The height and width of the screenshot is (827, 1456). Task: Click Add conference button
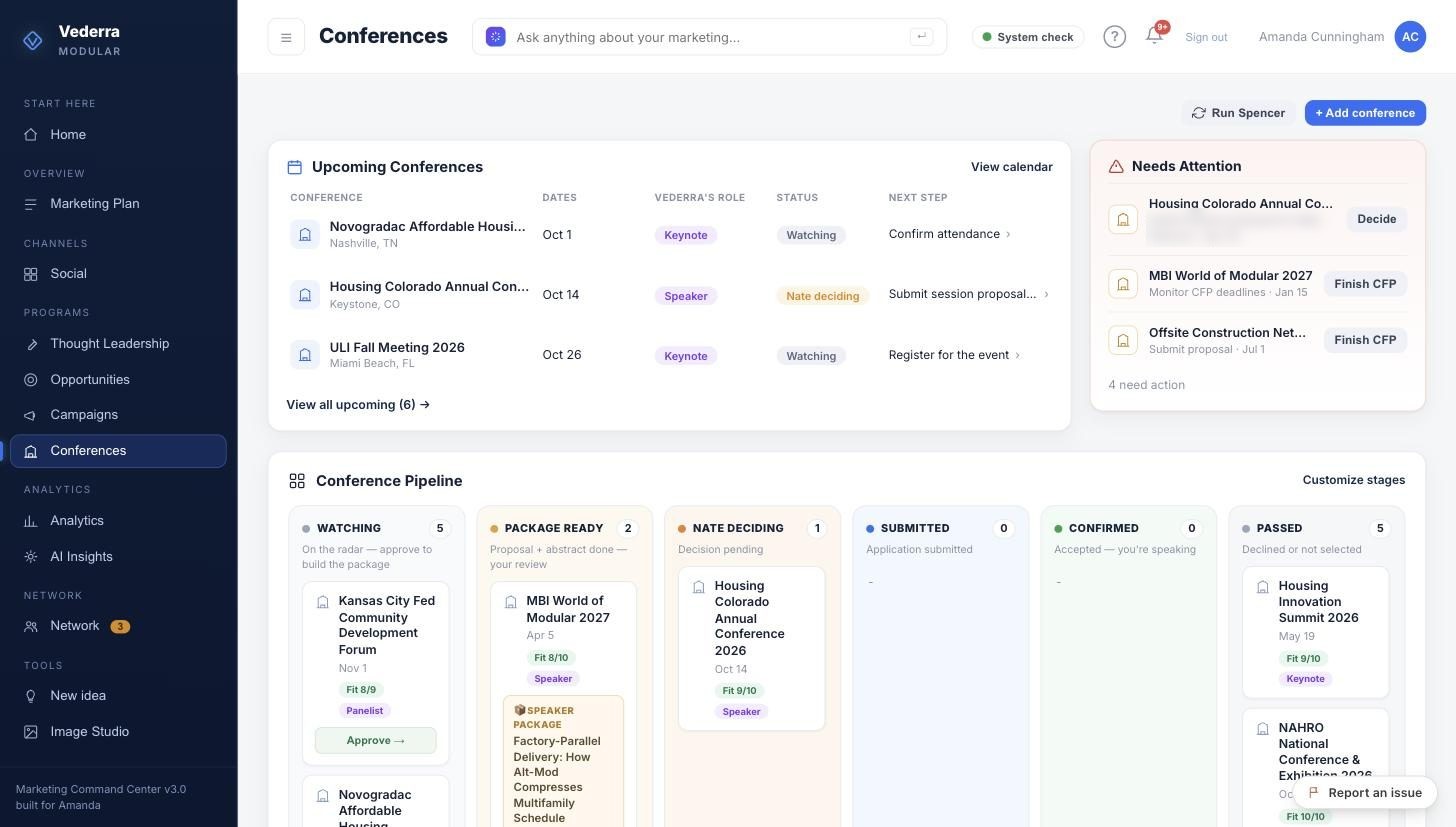tap(1365, 113)
